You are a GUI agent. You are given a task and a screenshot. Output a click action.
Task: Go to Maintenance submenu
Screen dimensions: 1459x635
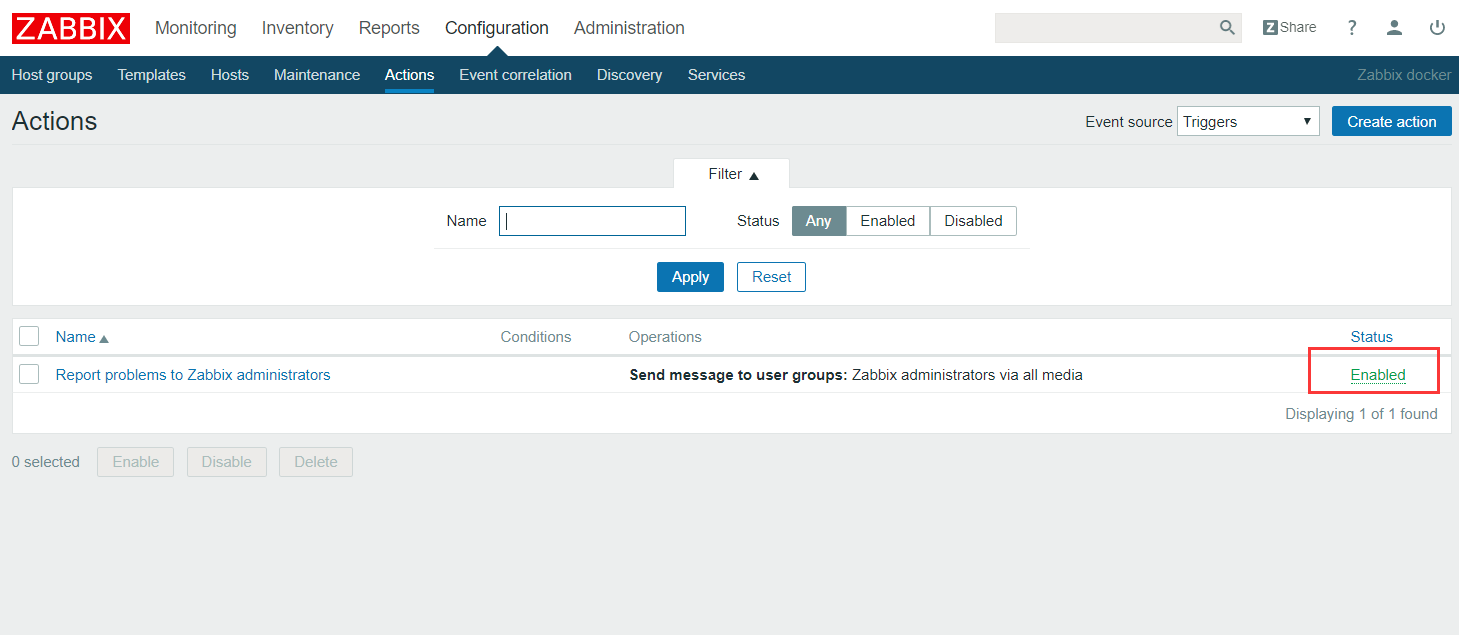tap(317, 75)
